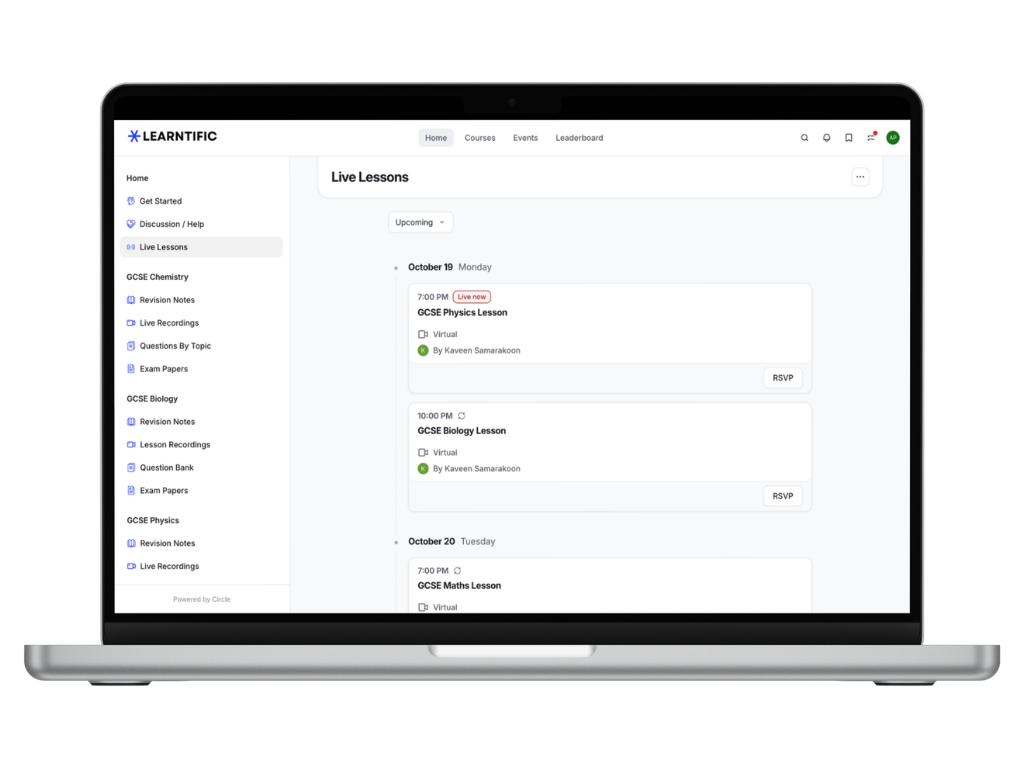Open Live Recordings under GCSE Physics

(x=169, y=566)
